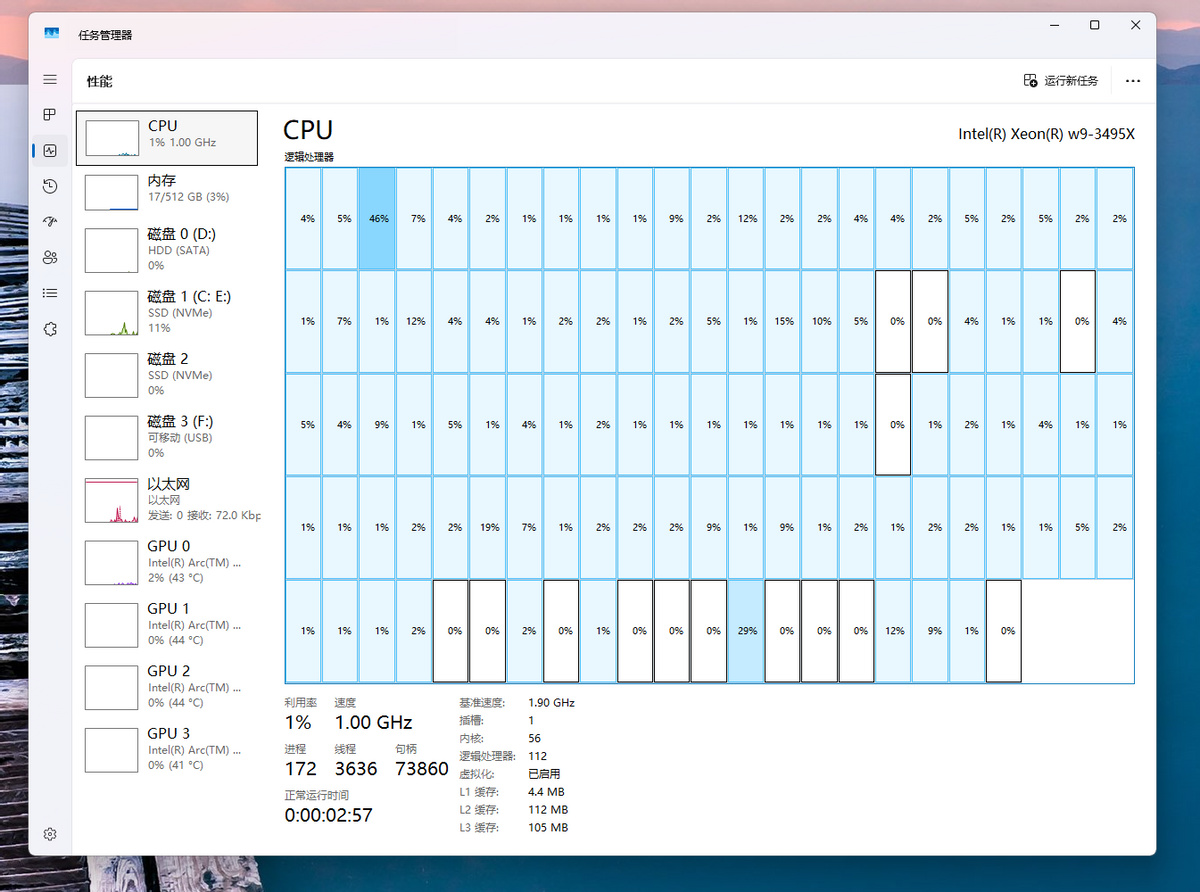This screenshot has height=892, width=1200.
Task: Click the uptime 0:00:02:57 value
Action: pos(329,815)
